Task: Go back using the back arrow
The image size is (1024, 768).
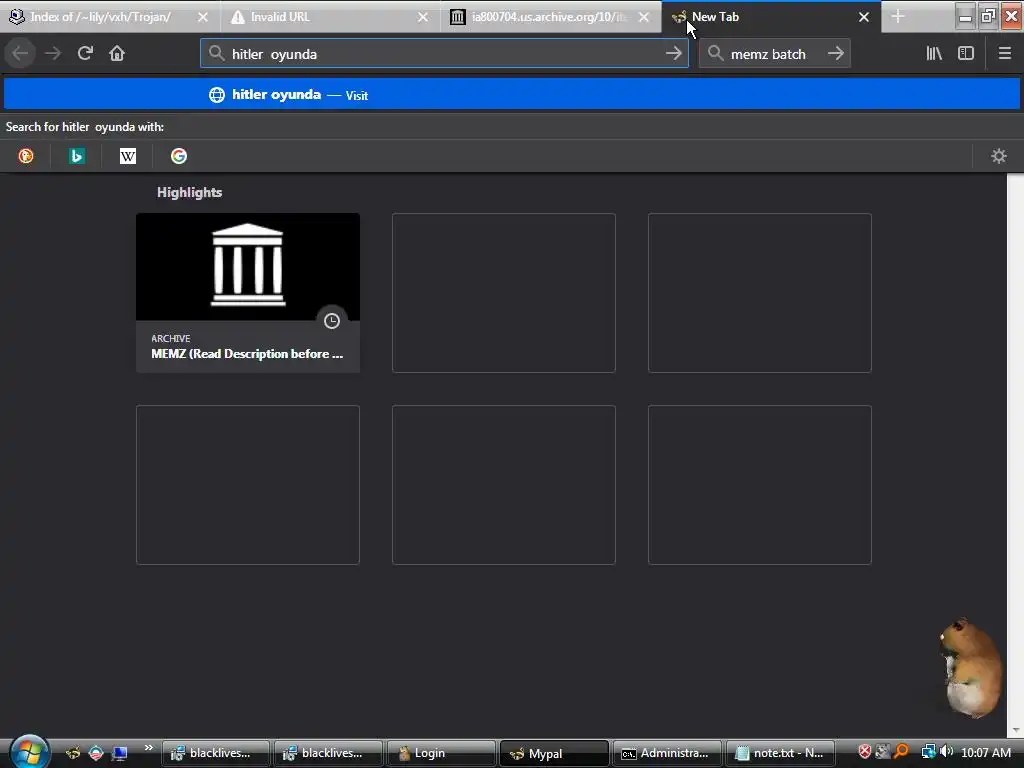Action: coord(20,54)
